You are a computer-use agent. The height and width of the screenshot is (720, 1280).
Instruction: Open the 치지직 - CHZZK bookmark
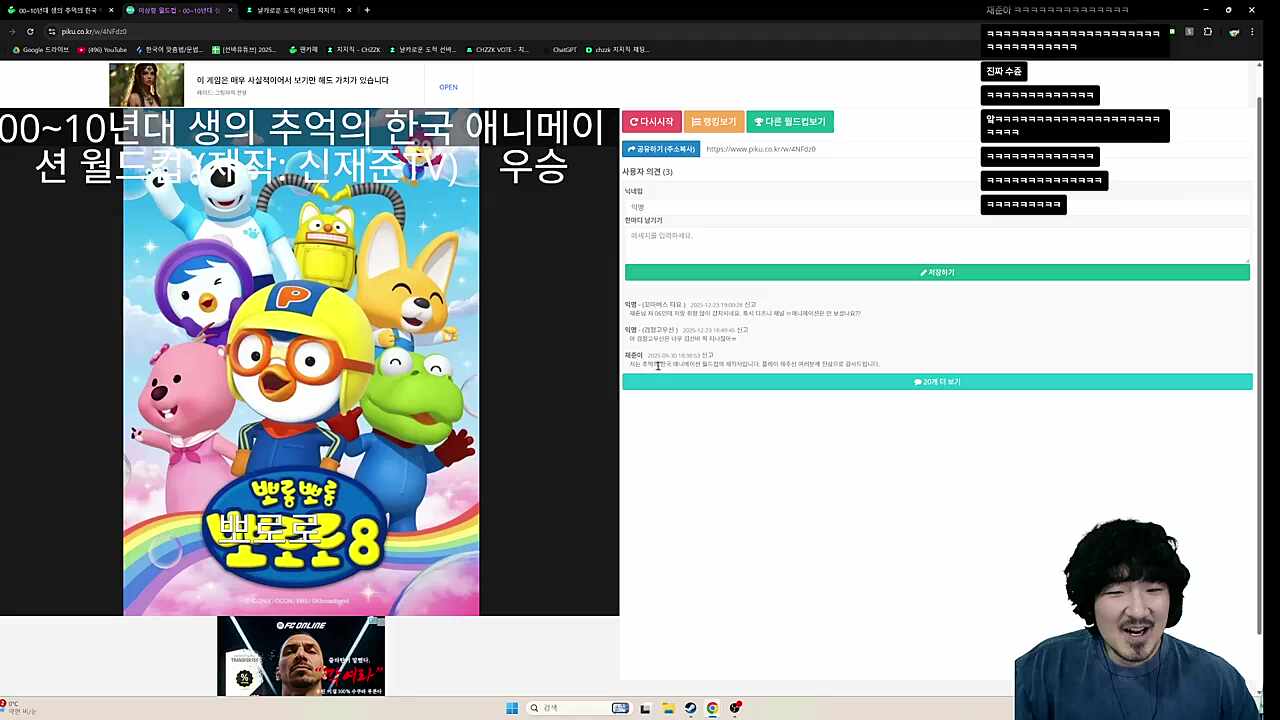tap(354, 50)
